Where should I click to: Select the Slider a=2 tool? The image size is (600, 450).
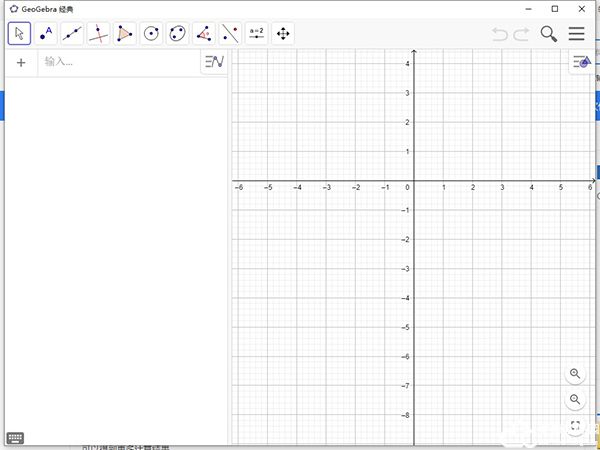click(256, 34)
